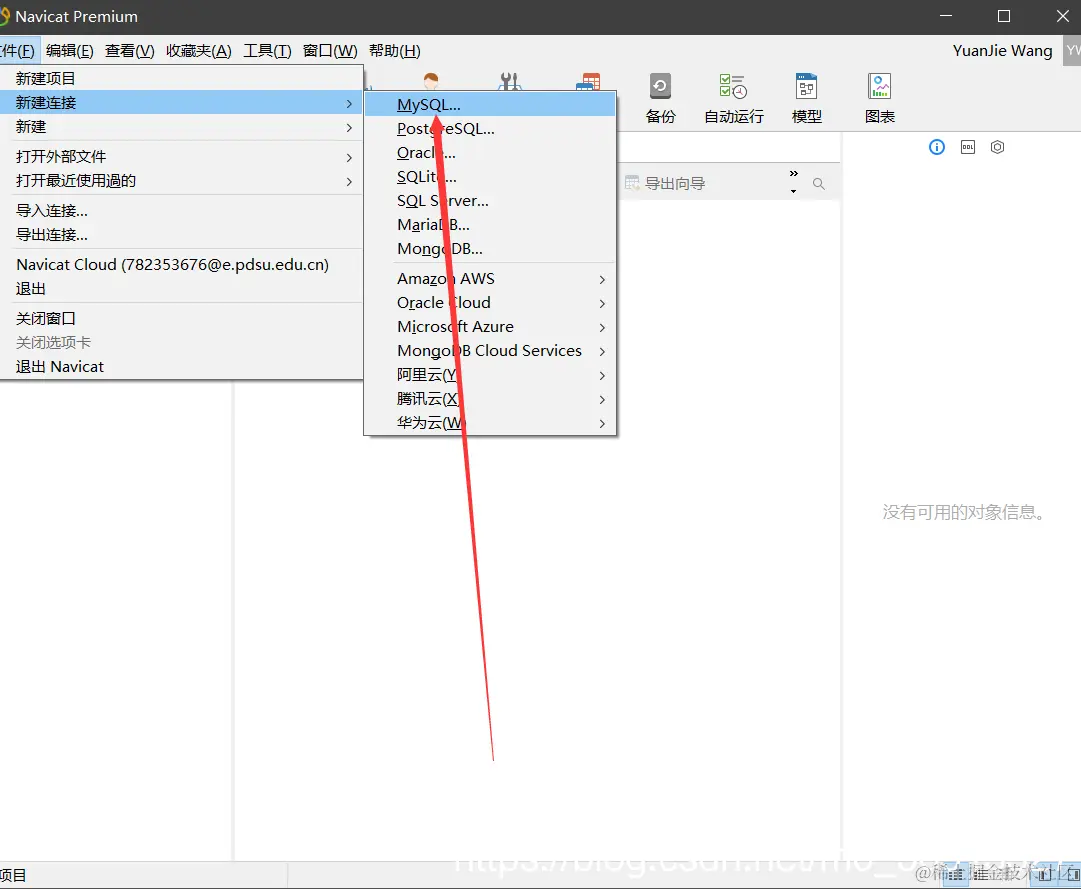This screenshot has height=889, width=1081.
Task: Open the Automation (自动运行) toolbar icon
Action: coord(734,98)
